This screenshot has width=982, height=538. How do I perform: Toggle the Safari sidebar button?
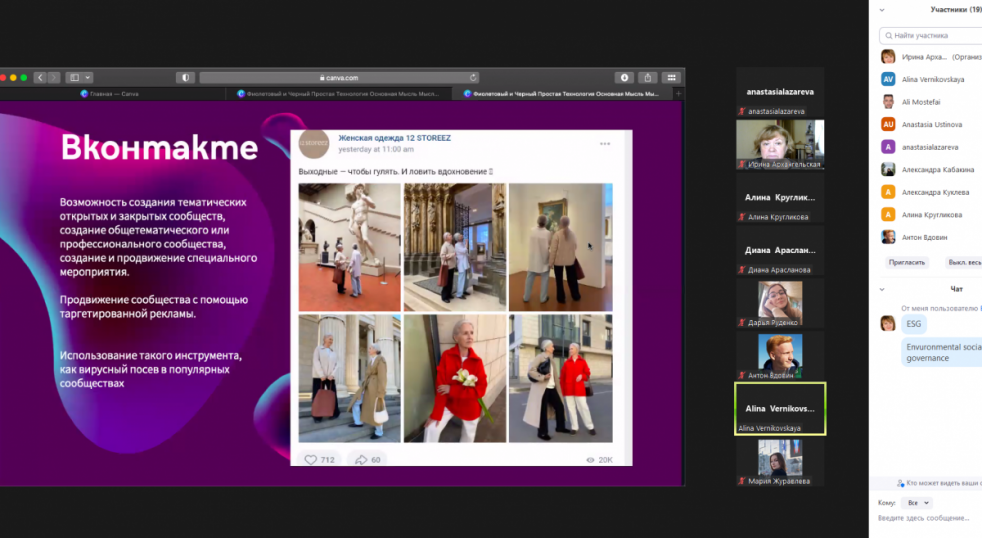(75, 78)
